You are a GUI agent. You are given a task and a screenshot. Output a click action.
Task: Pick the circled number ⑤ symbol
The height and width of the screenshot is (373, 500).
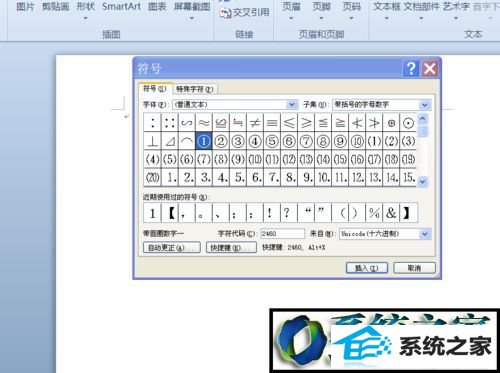point(272,141)
